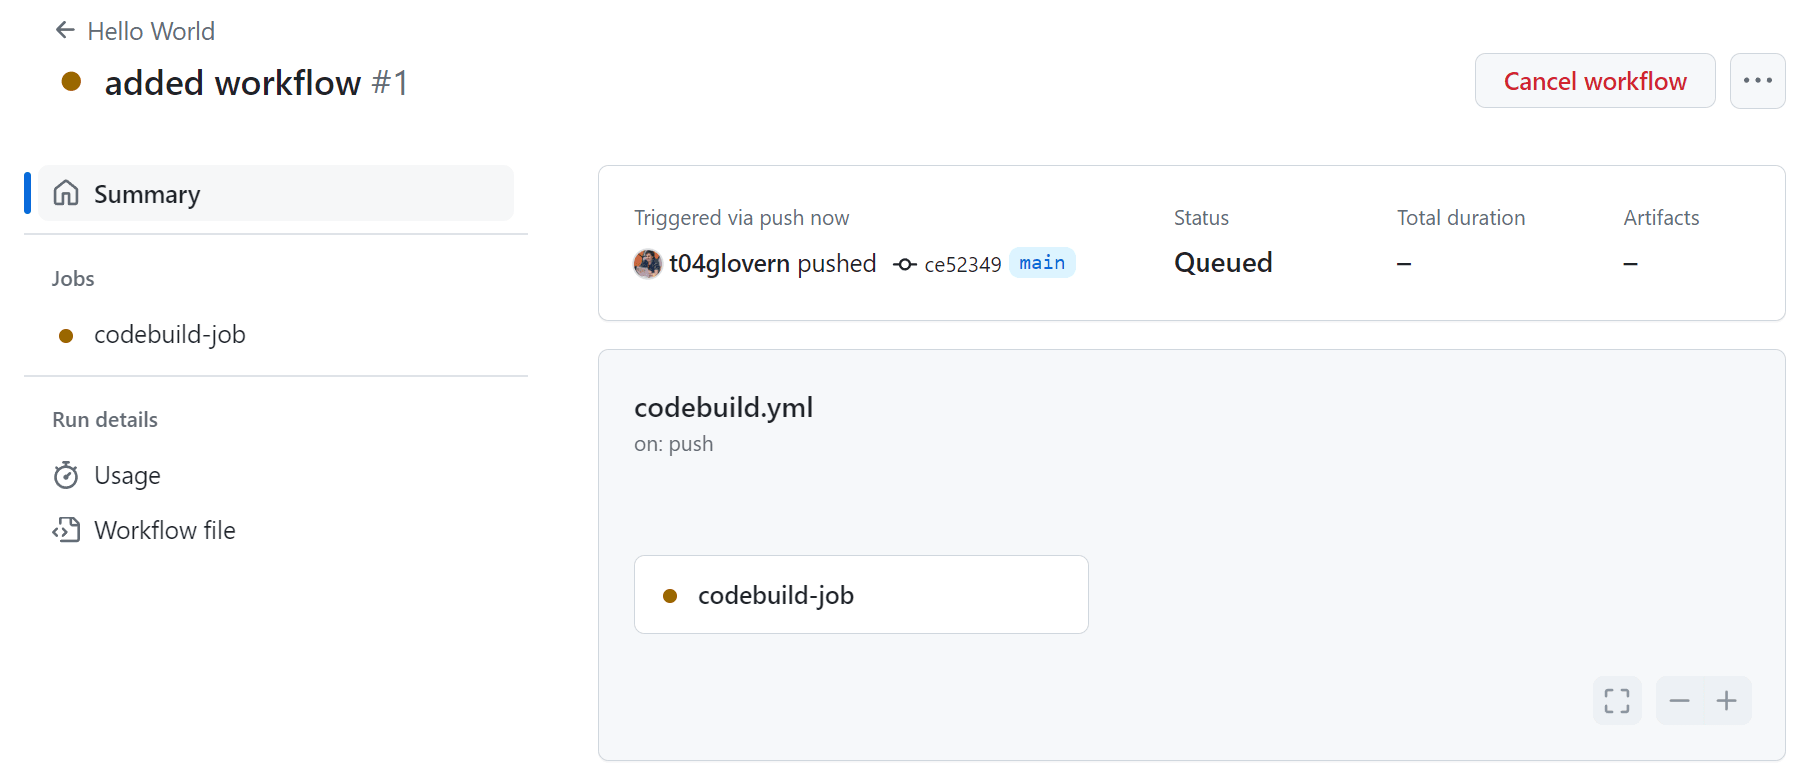
Task: Open the Workflow file page
Action: [x=164, y=531]
